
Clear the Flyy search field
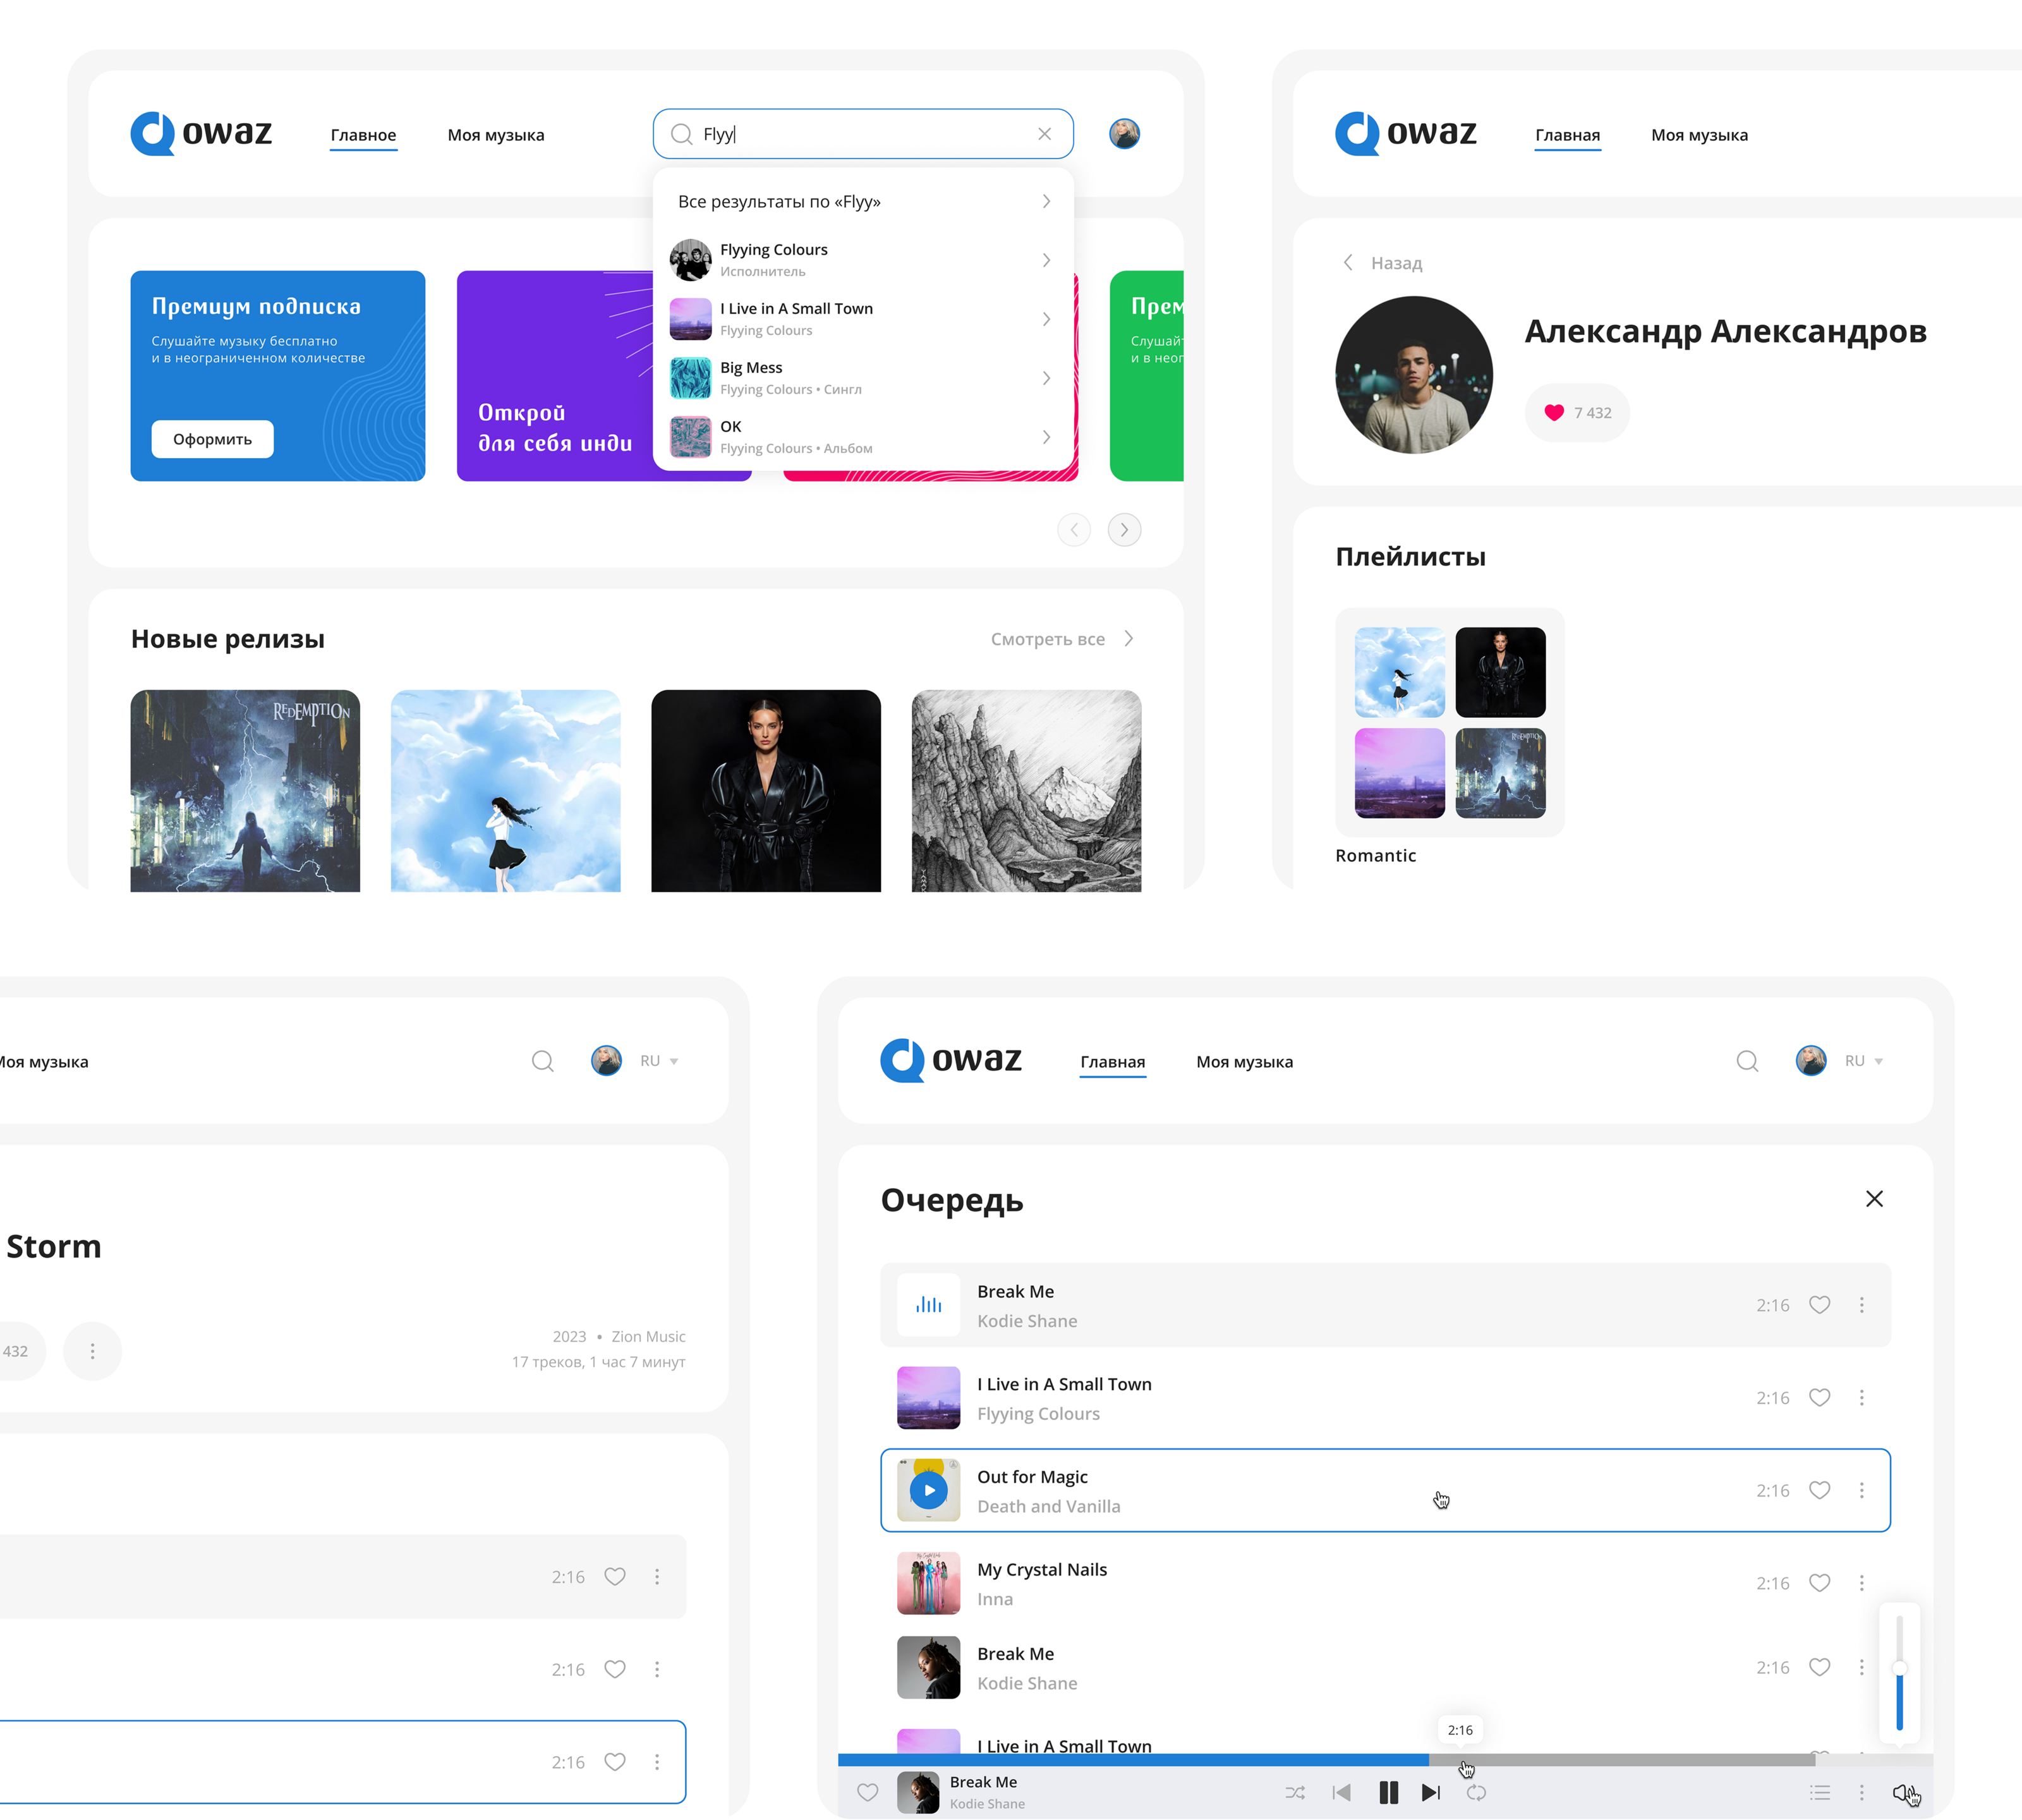pyautogui.click(x=1044, y=134)
